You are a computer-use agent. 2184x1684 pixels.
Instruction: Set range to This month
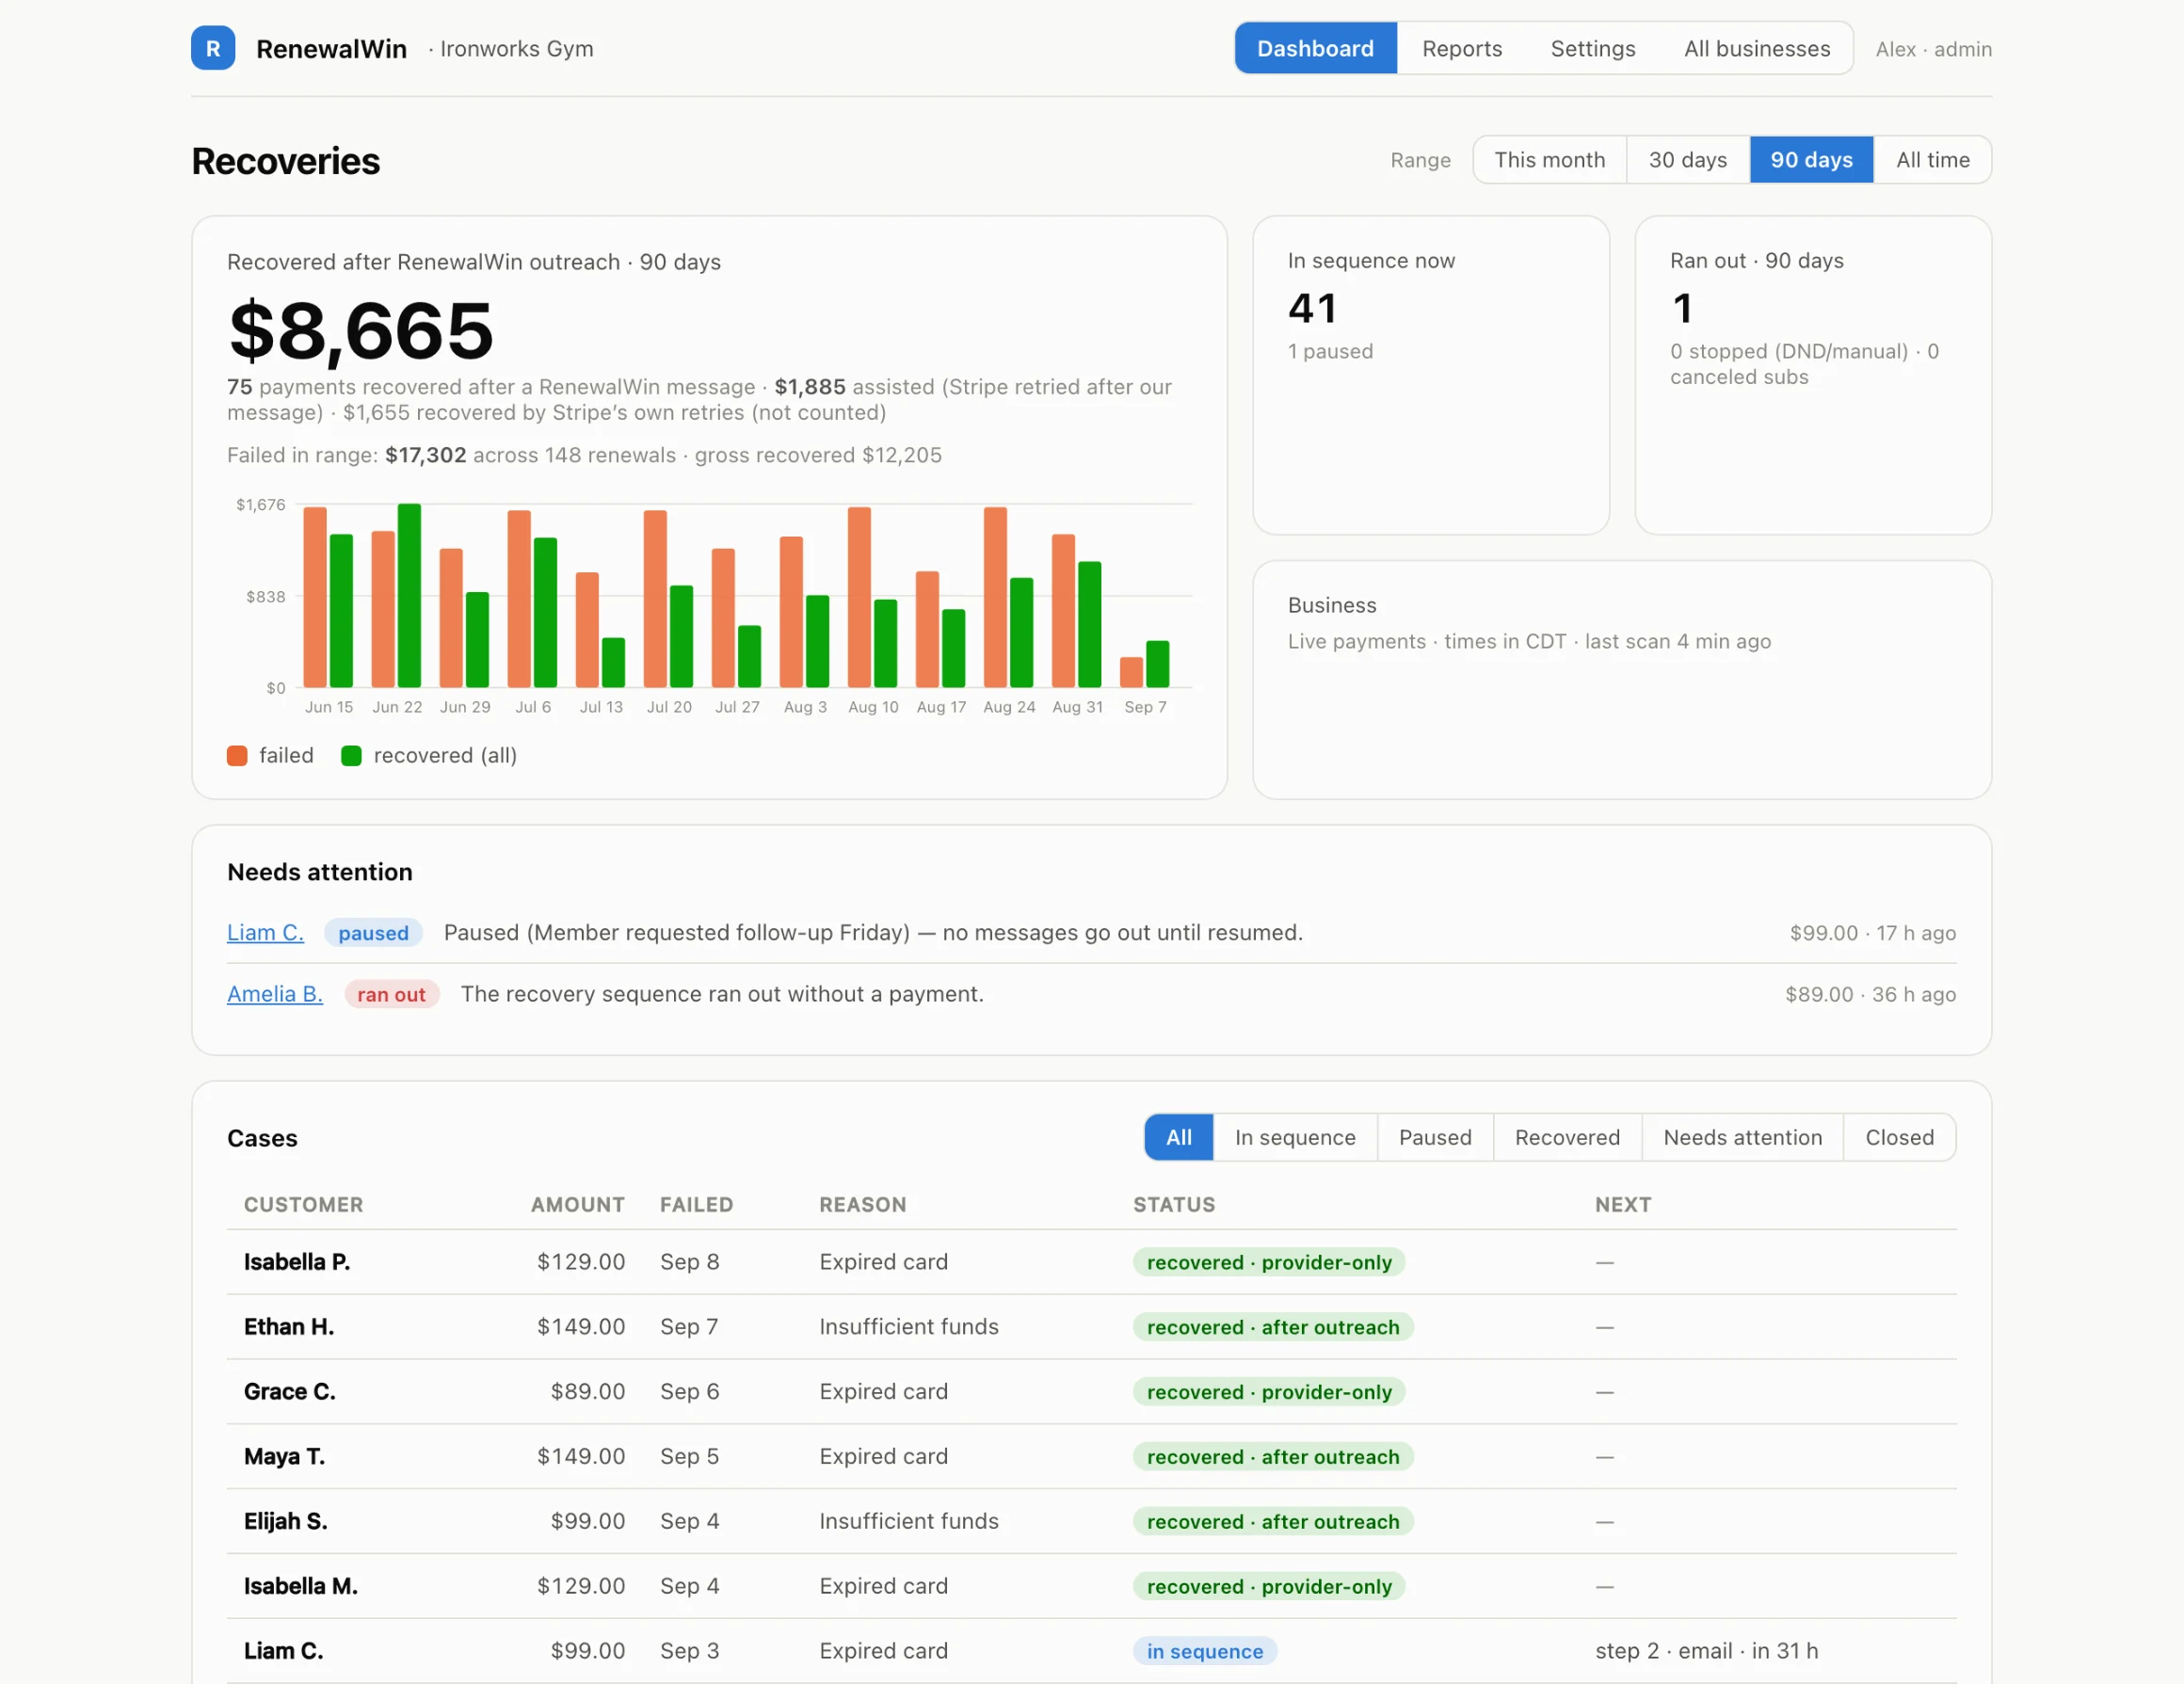(x=1549, y=160)
